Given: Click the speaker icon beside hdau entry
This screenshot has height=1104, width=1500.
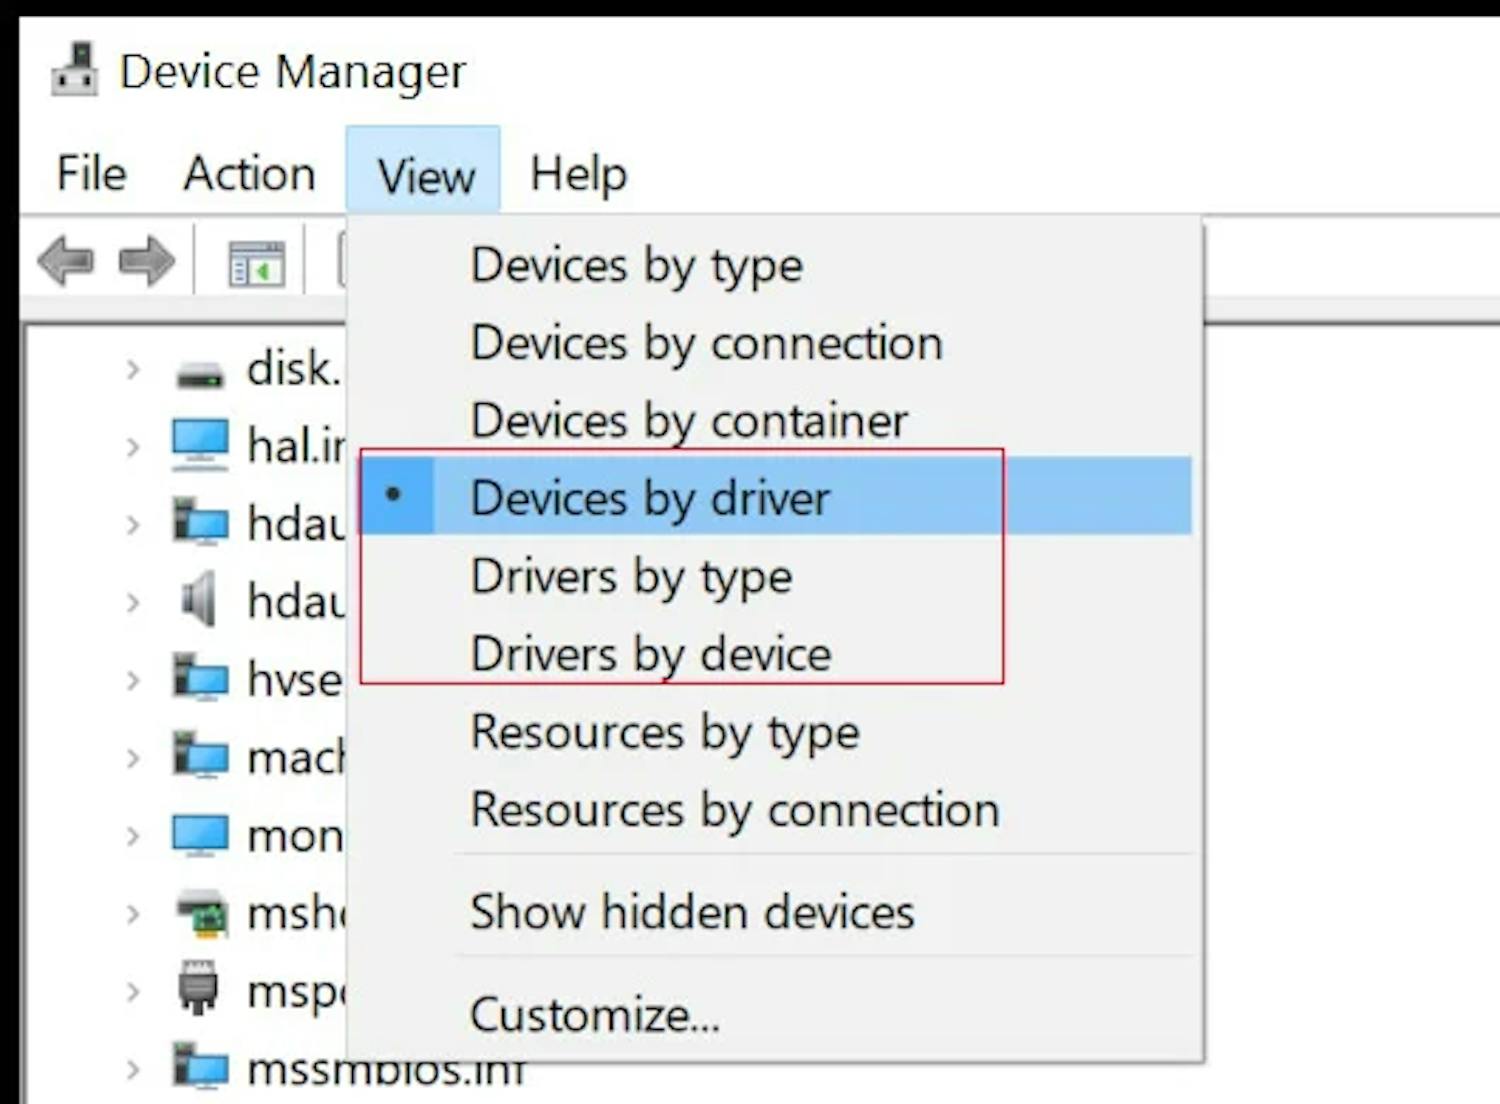Looking at the screenshot, I should tap(200, 600).
